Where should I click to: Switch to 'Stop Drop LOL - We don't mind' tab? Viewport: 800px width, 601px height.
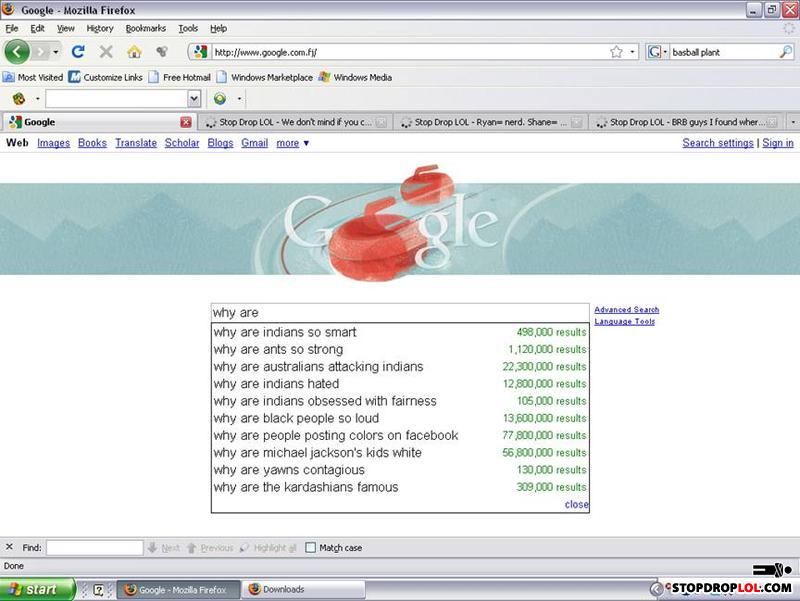[x=296, y=122]
